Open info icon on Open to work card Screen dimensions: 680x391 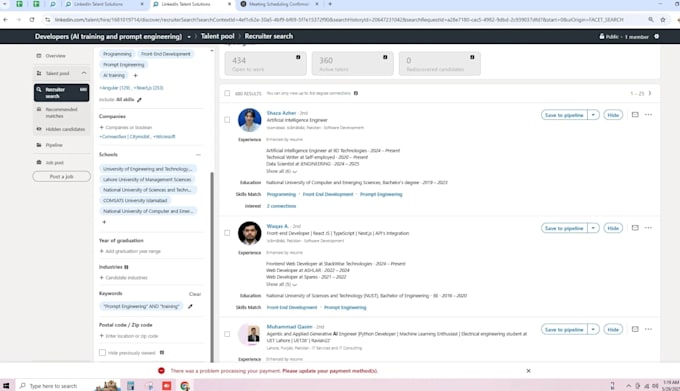pyautogui.click(x=298, y=57)
